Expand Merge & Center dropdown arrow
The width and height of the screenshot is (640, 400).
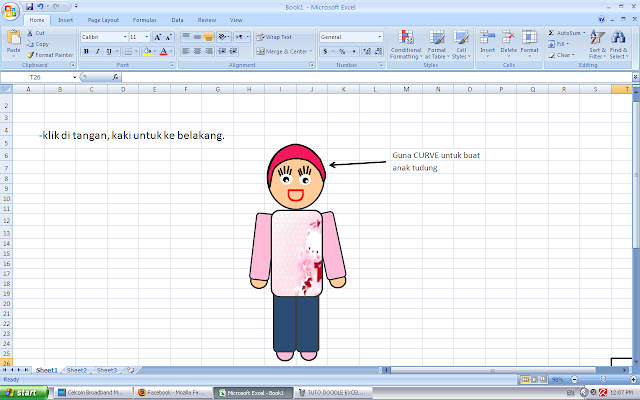coord(311,51)
